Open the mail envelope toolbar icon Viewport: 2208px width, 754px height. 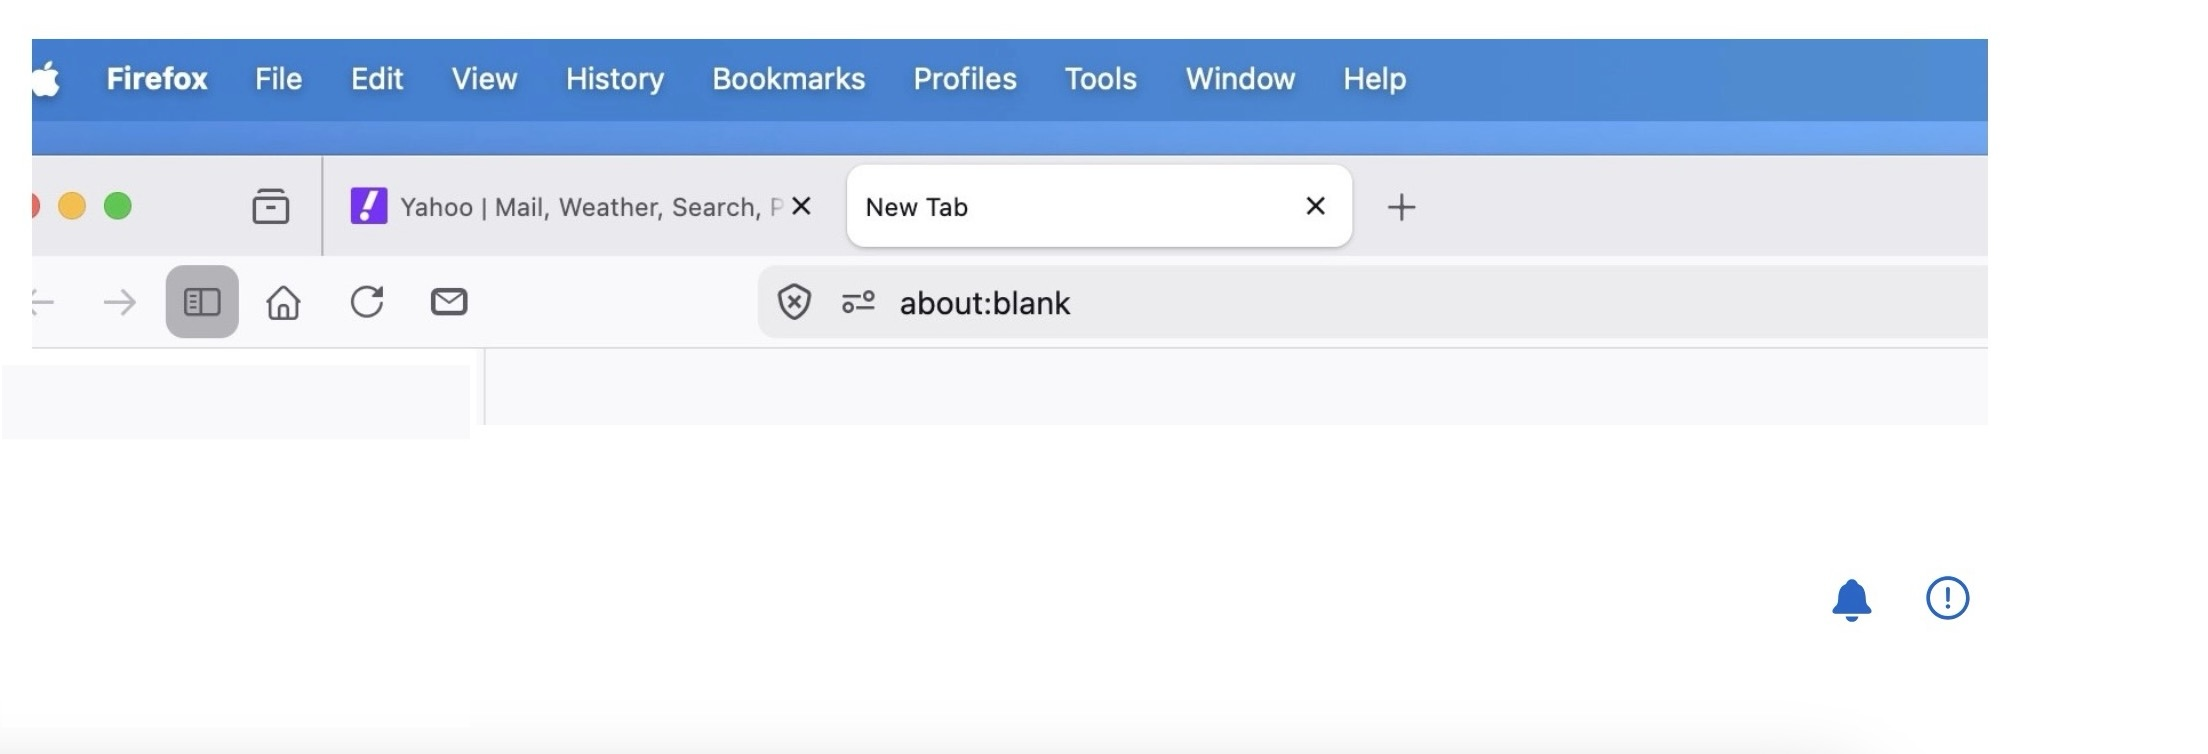449,302
